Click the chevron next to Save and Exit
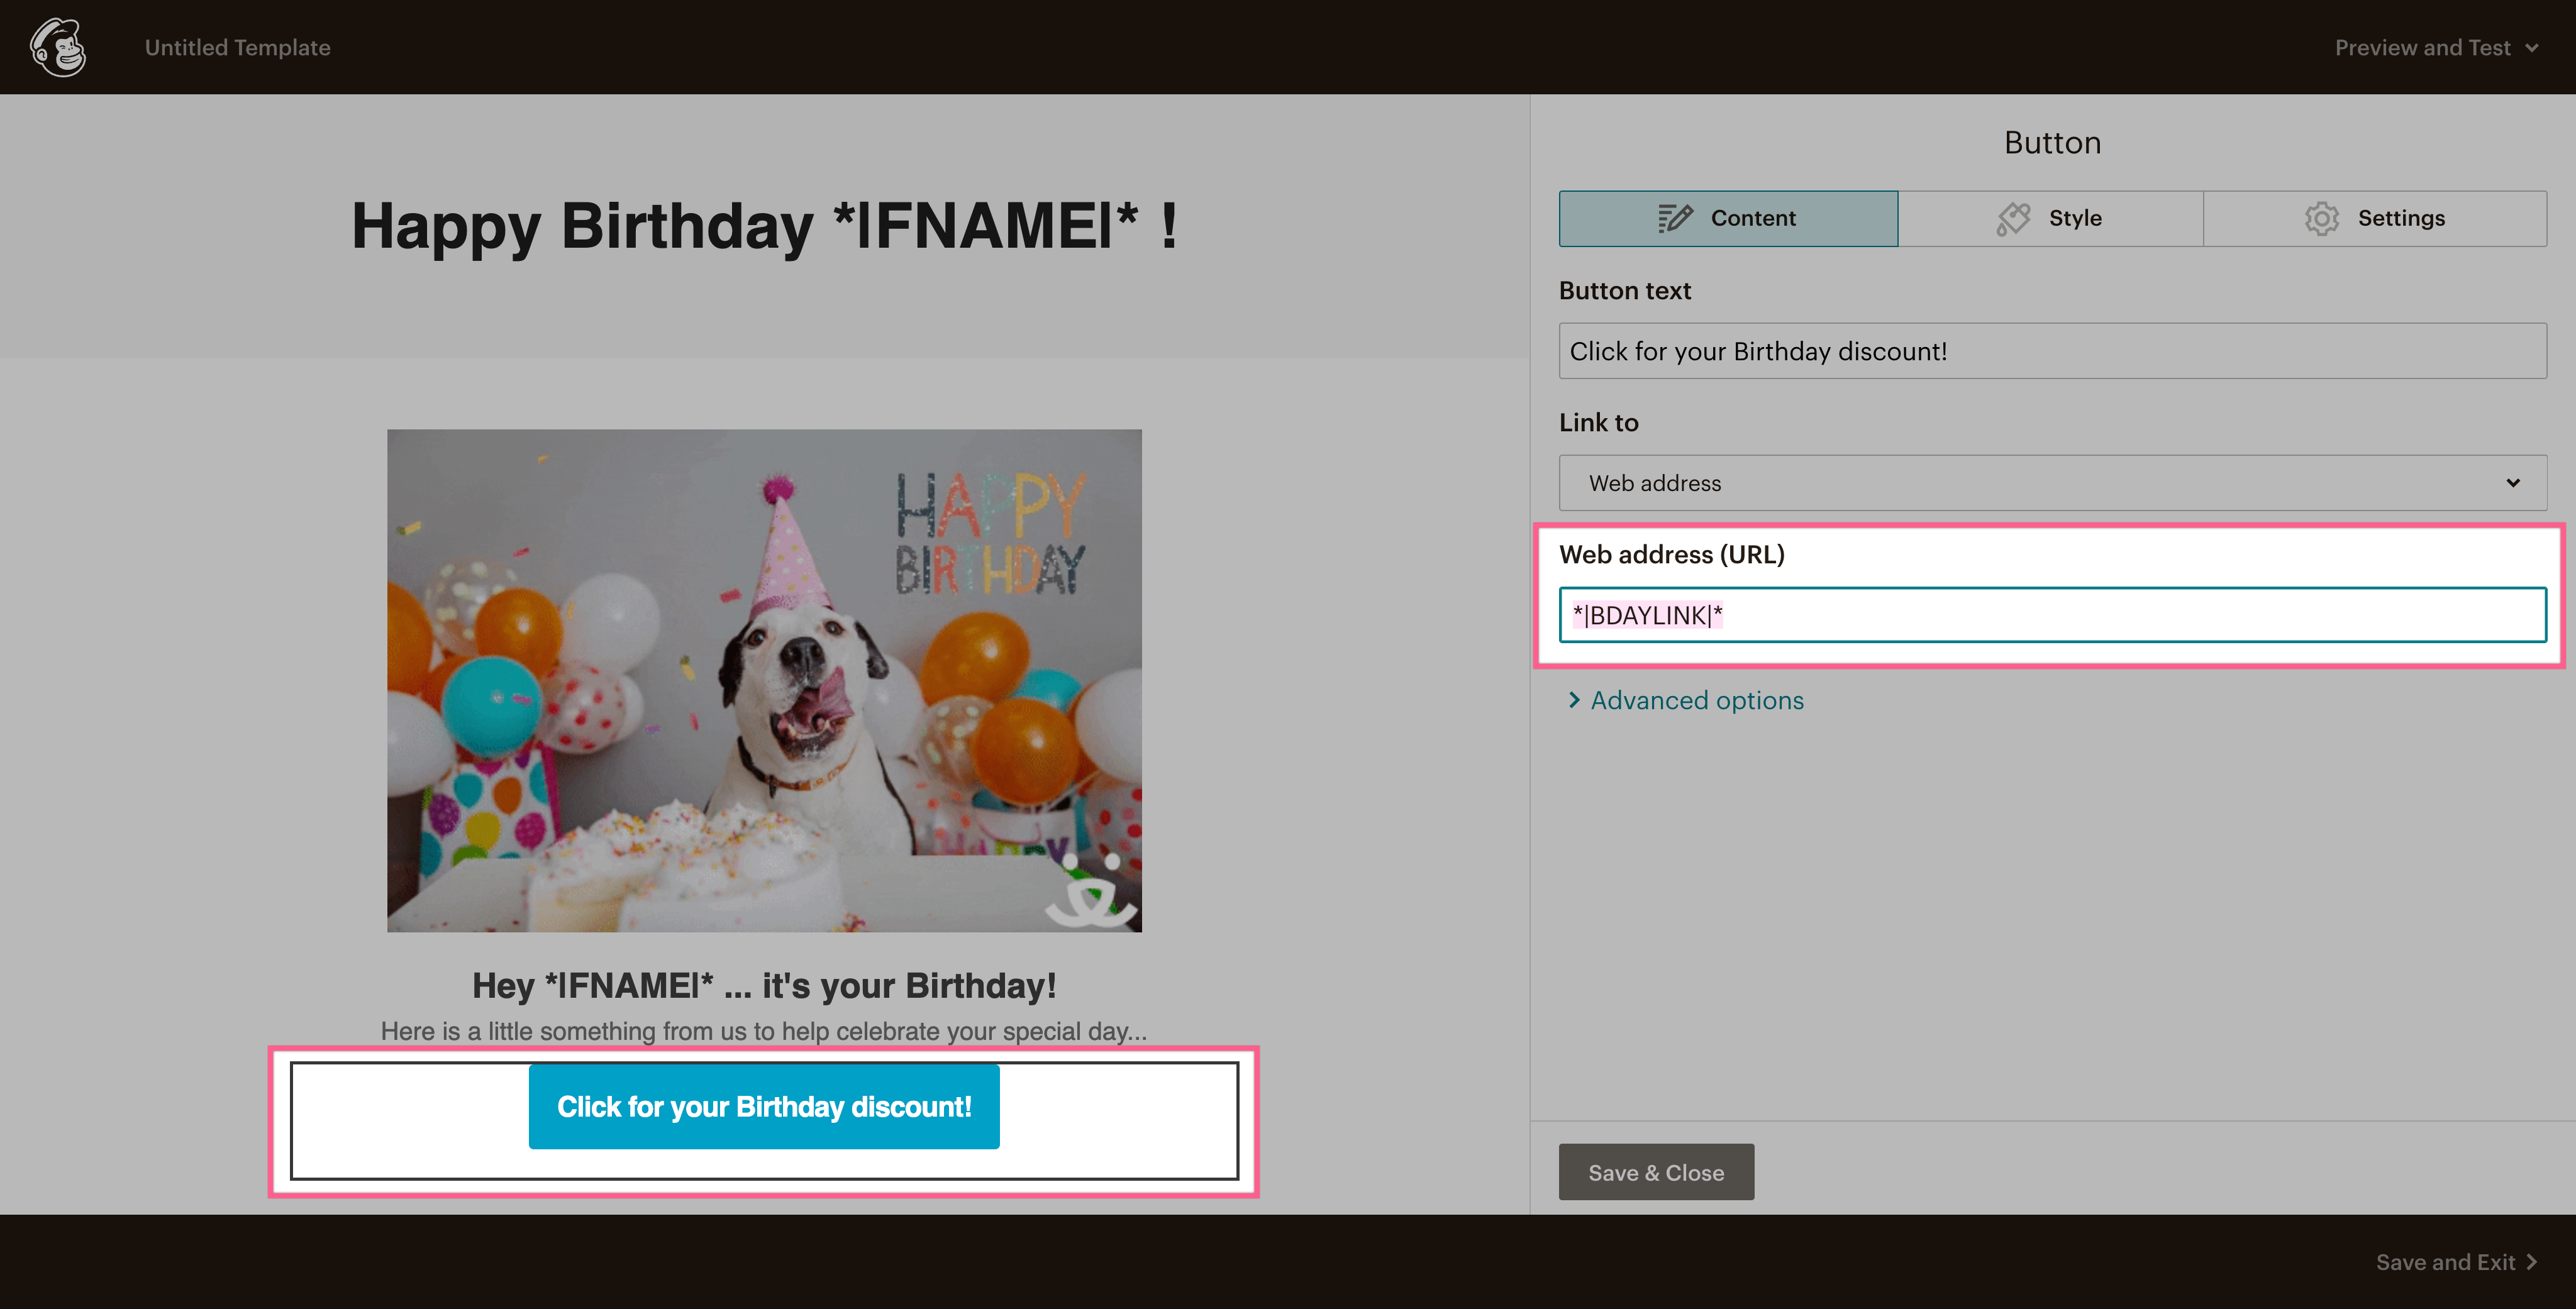This screenshot has height=1309, width=2576. pyautogui.click(x=2533, y=1262)
